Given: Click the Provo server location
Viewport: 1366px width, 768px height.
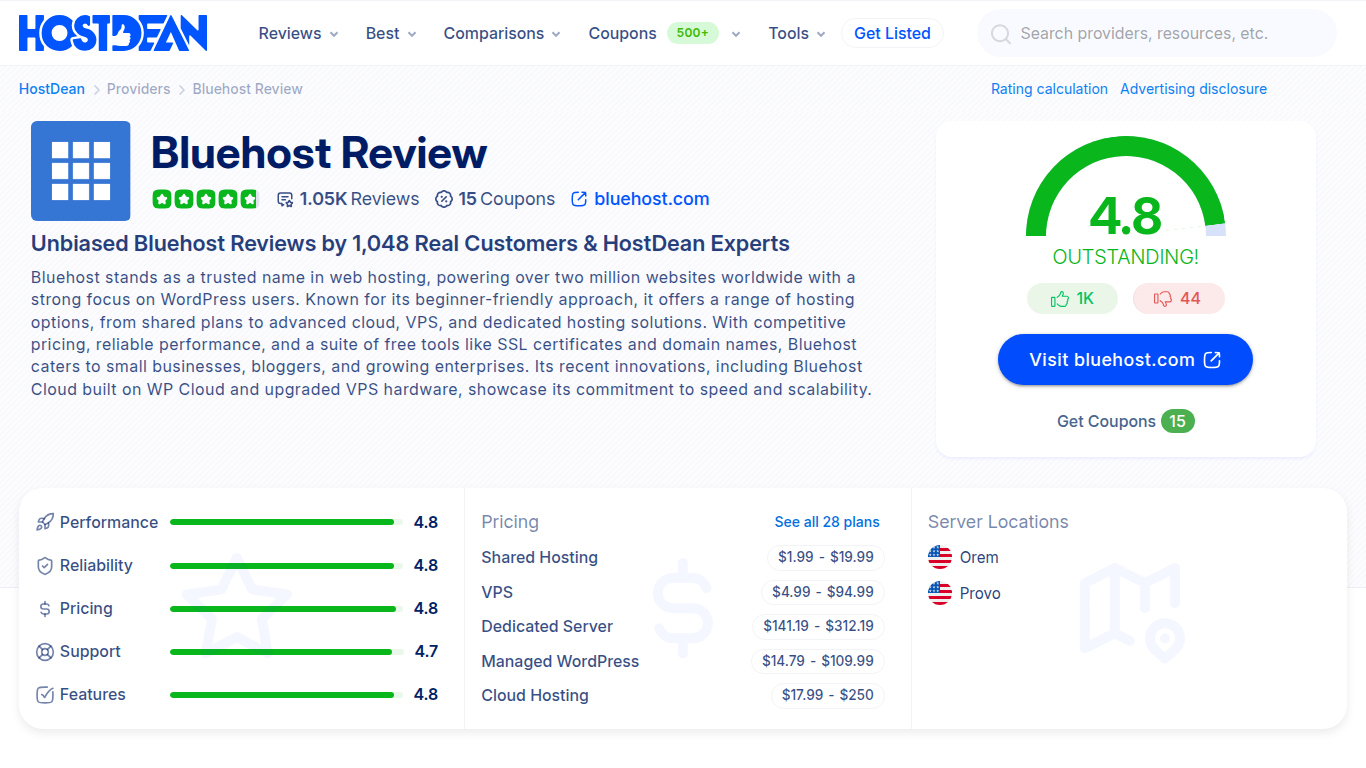Looking at the screenshot, I should [x=980, y=593].
